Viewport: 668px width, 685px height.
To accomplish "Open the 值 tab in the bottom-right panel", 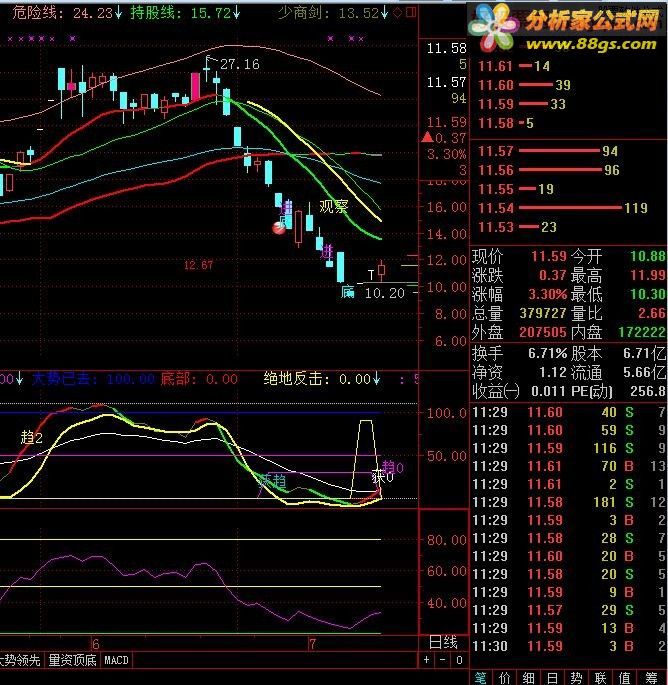I will (625, 678).
